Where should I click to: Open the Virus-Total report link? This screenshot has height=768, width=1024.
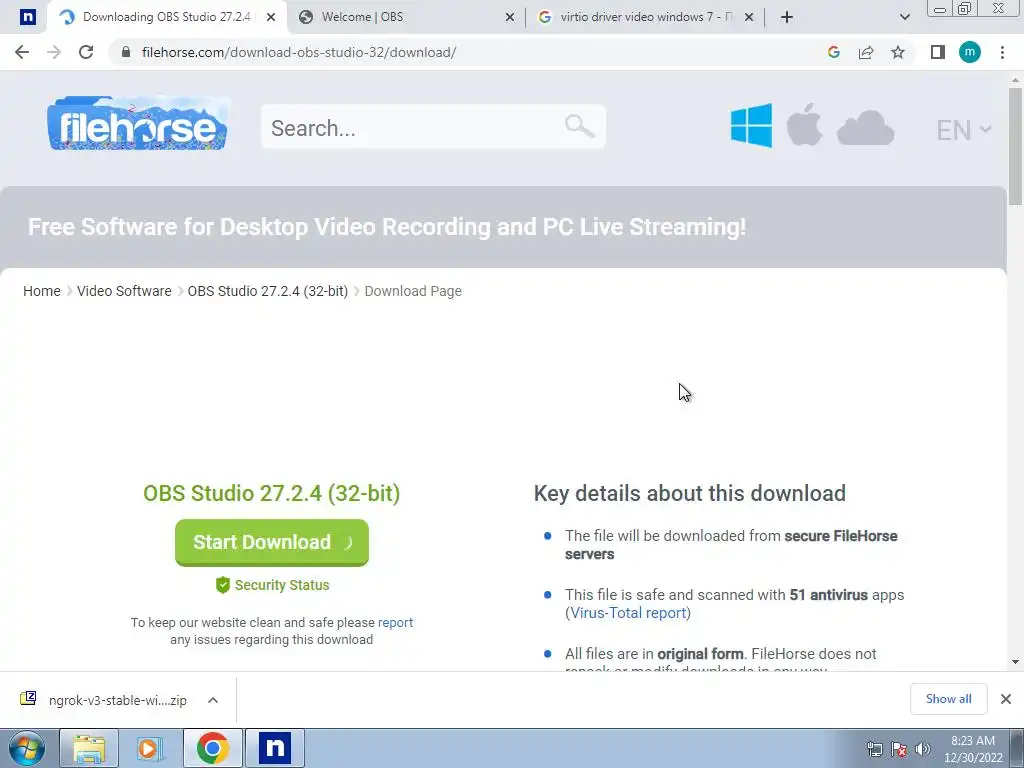[x=628, y=613]
